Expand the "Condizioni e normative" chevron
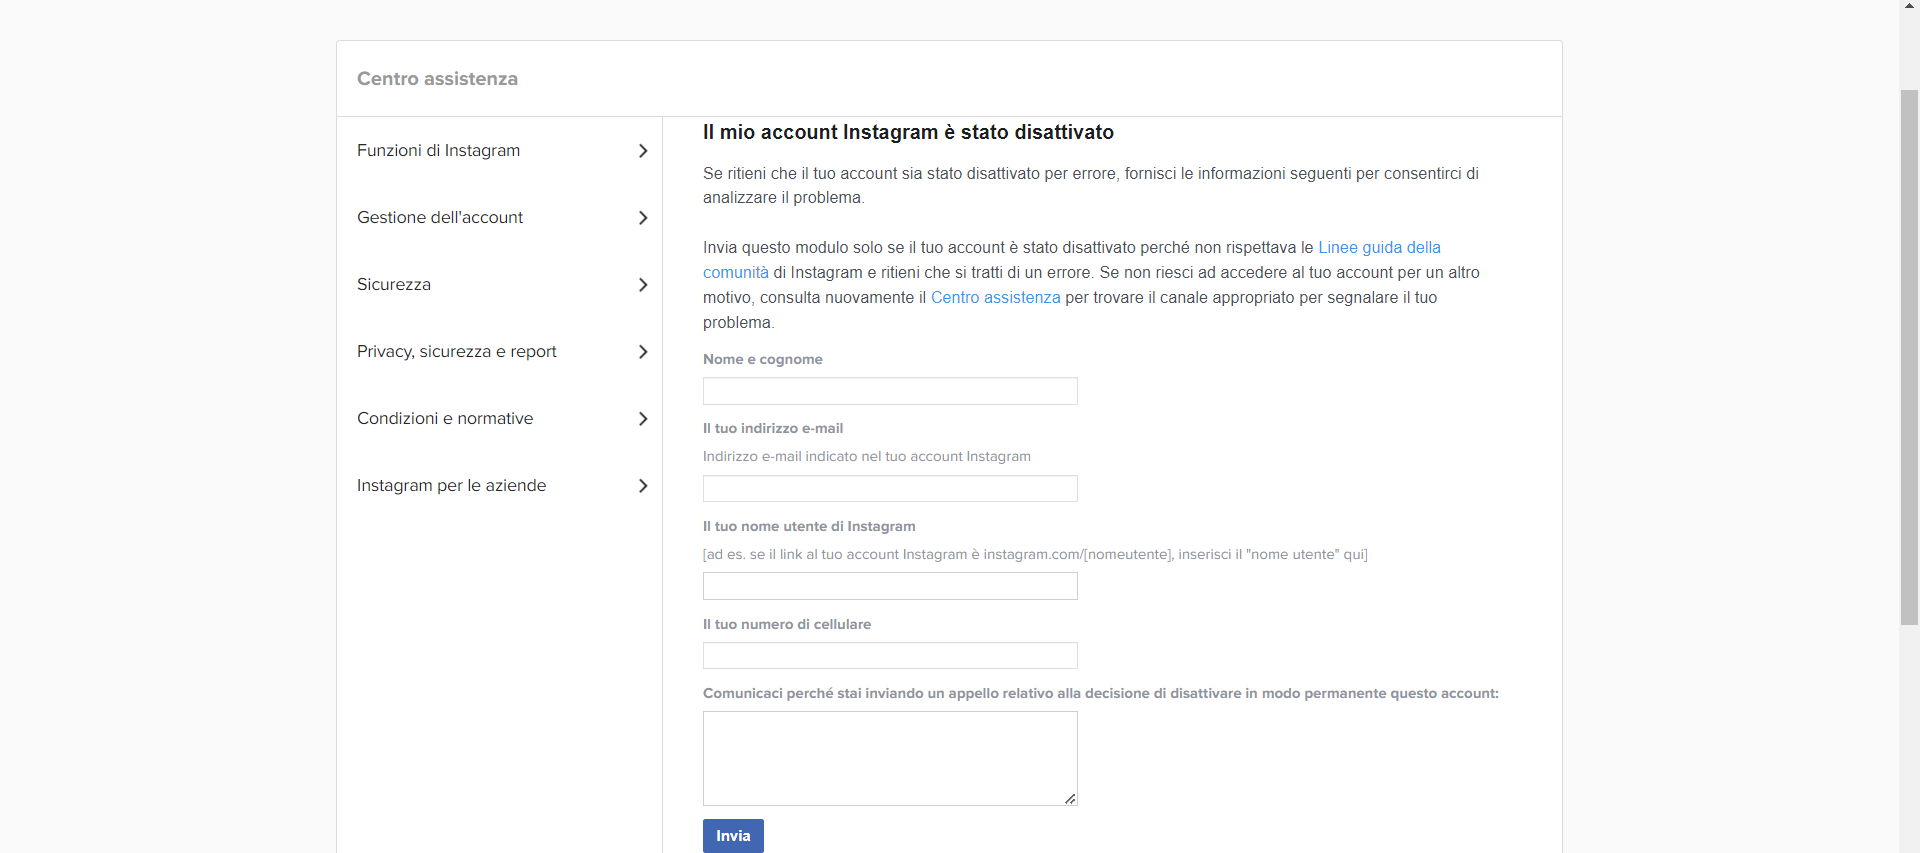Viewport: 1920px width, 853px height. click(643, 418)
